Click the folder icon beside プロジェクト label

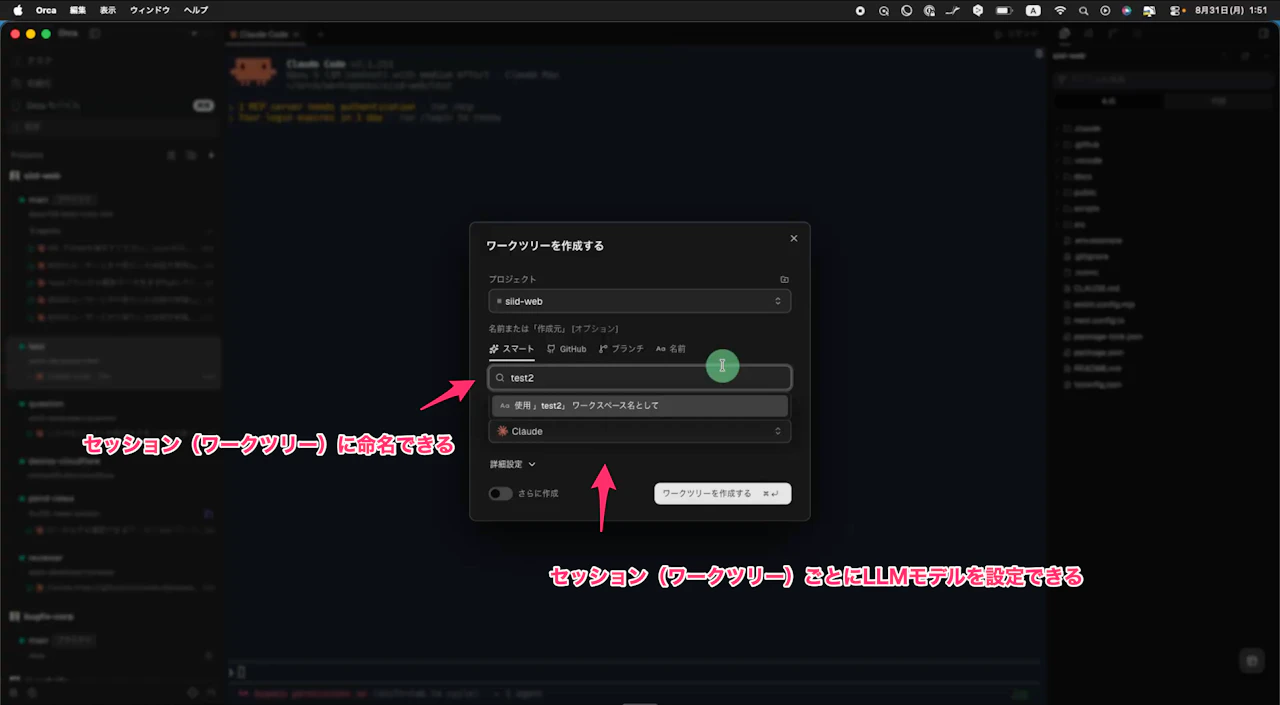[x=784, y=279]
